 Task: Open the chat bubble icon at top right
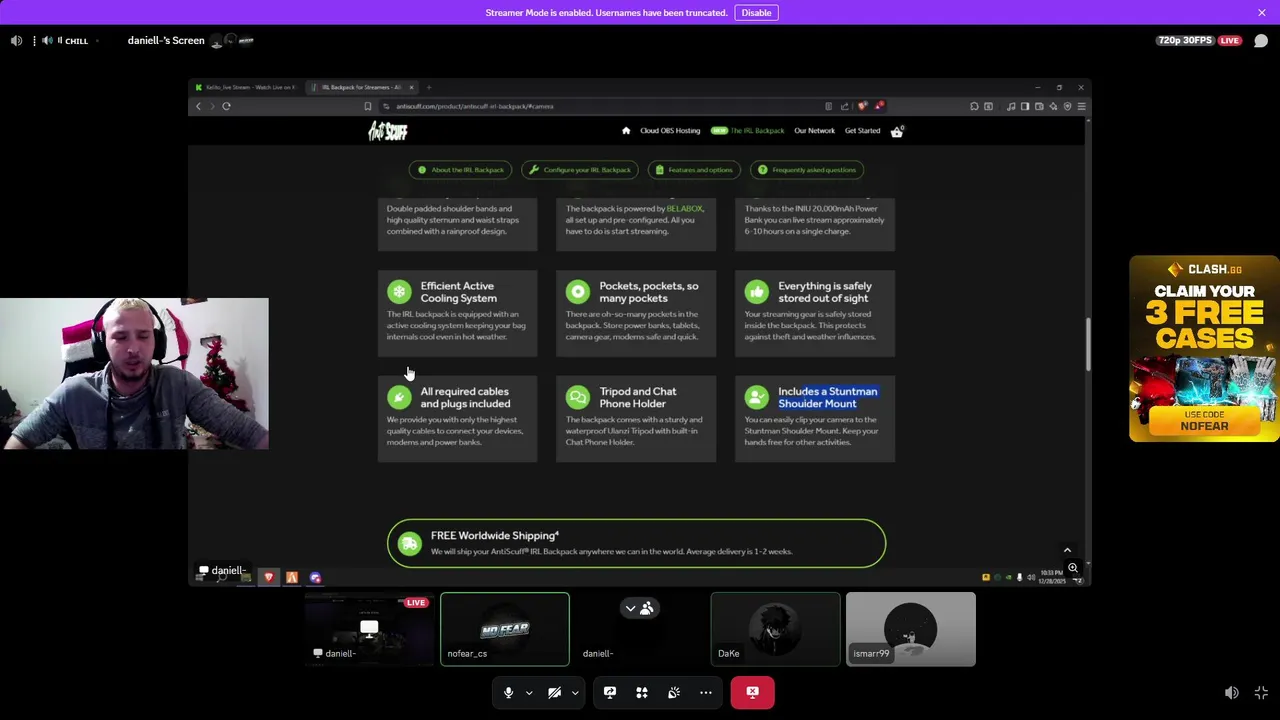pos(1261,41)
